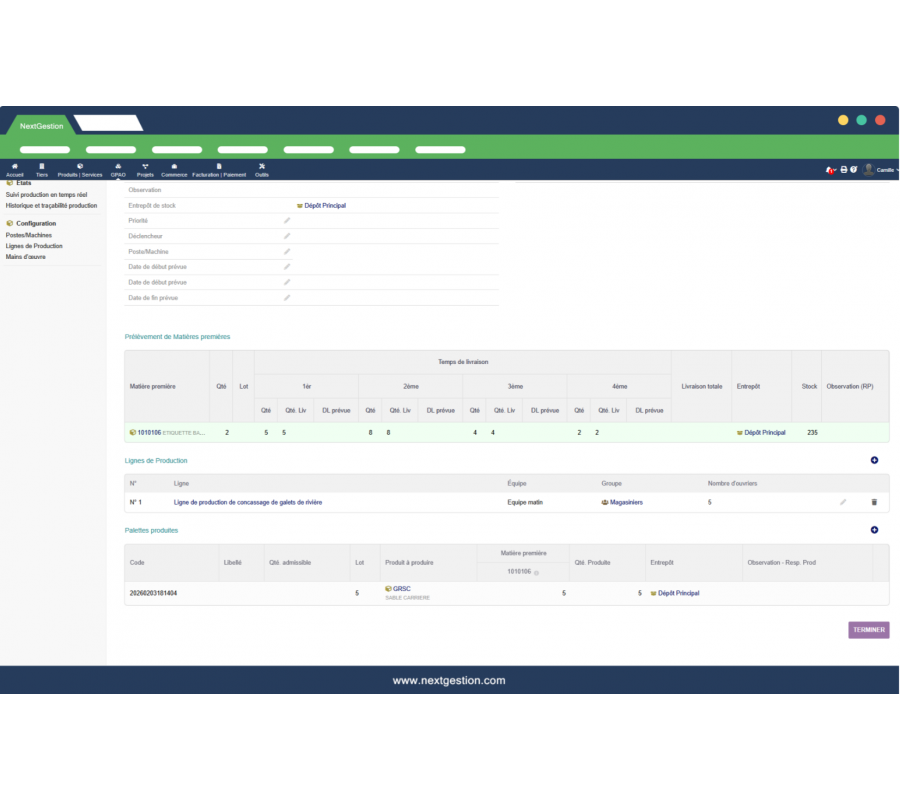Viewport: 900px width, 800px height.
Task: Edit production line N° 1 pencil icon
Action: 843,502
